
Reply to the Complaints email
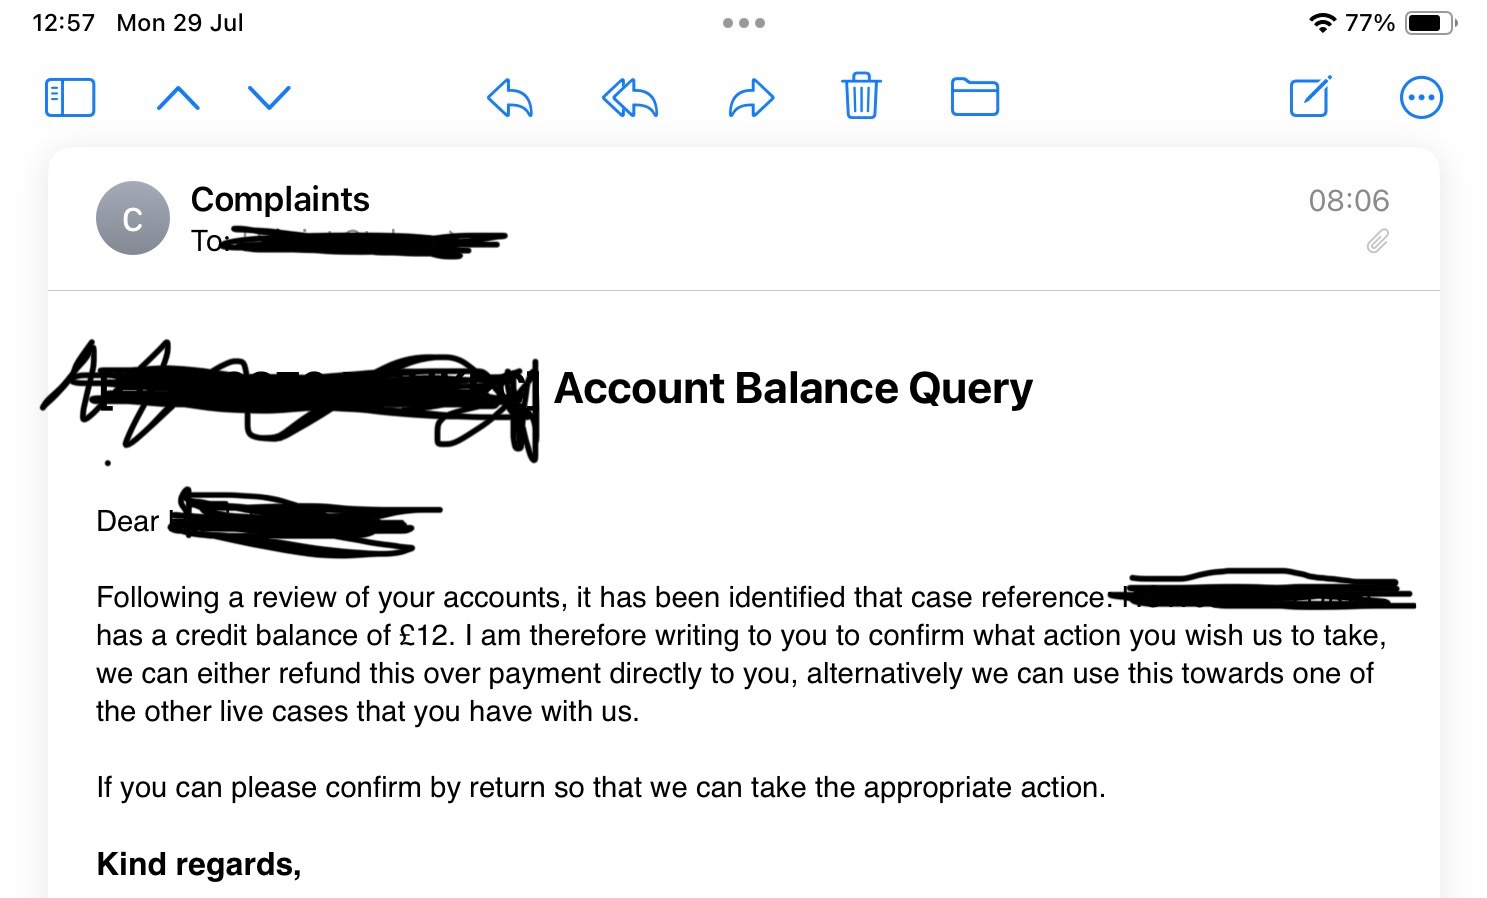[510, 98]
